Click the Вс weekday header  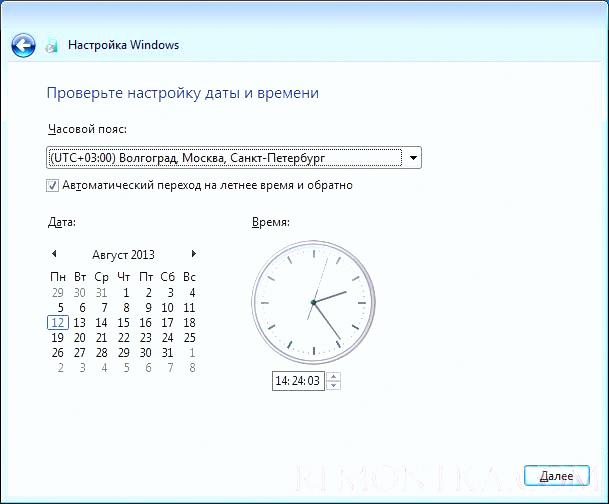190,277
